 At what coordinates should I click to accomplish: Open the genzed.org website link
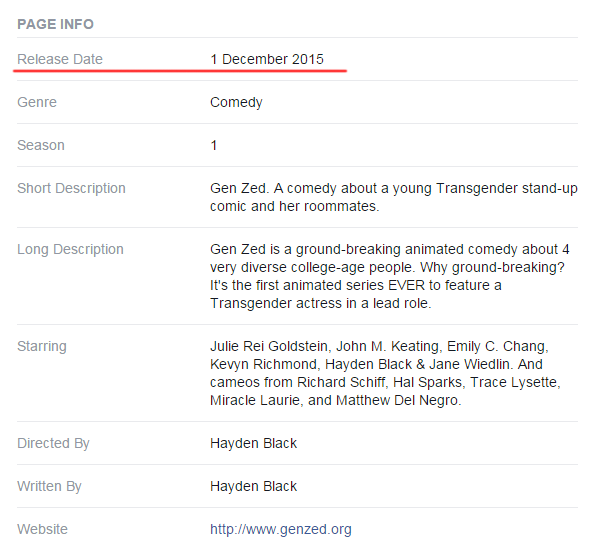[x=281, y=529]
